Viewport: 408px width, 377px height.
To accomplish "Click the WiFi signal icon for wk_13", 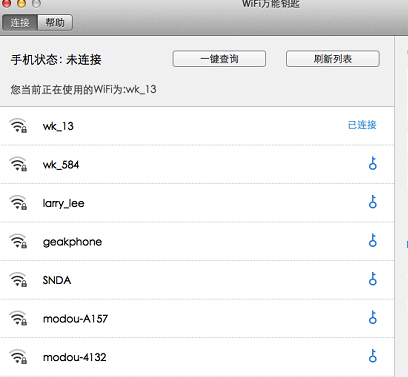I will 18,126.
